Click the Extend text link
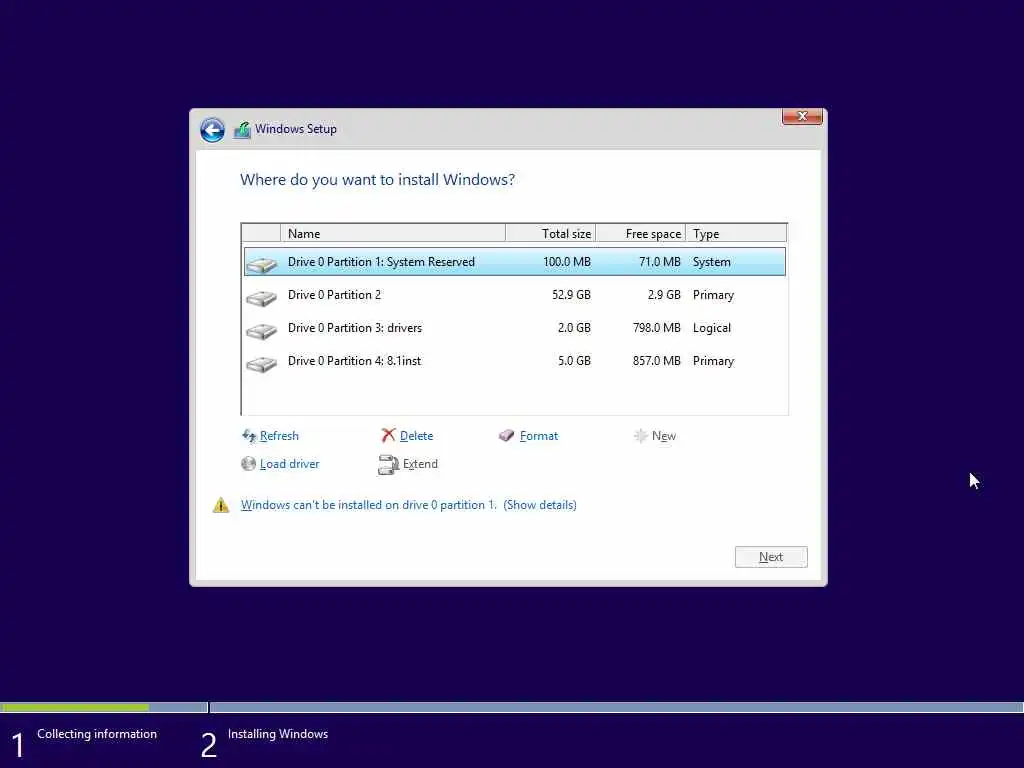The image size is (1024, 768). pyautogui.click(x=420, y=464)
